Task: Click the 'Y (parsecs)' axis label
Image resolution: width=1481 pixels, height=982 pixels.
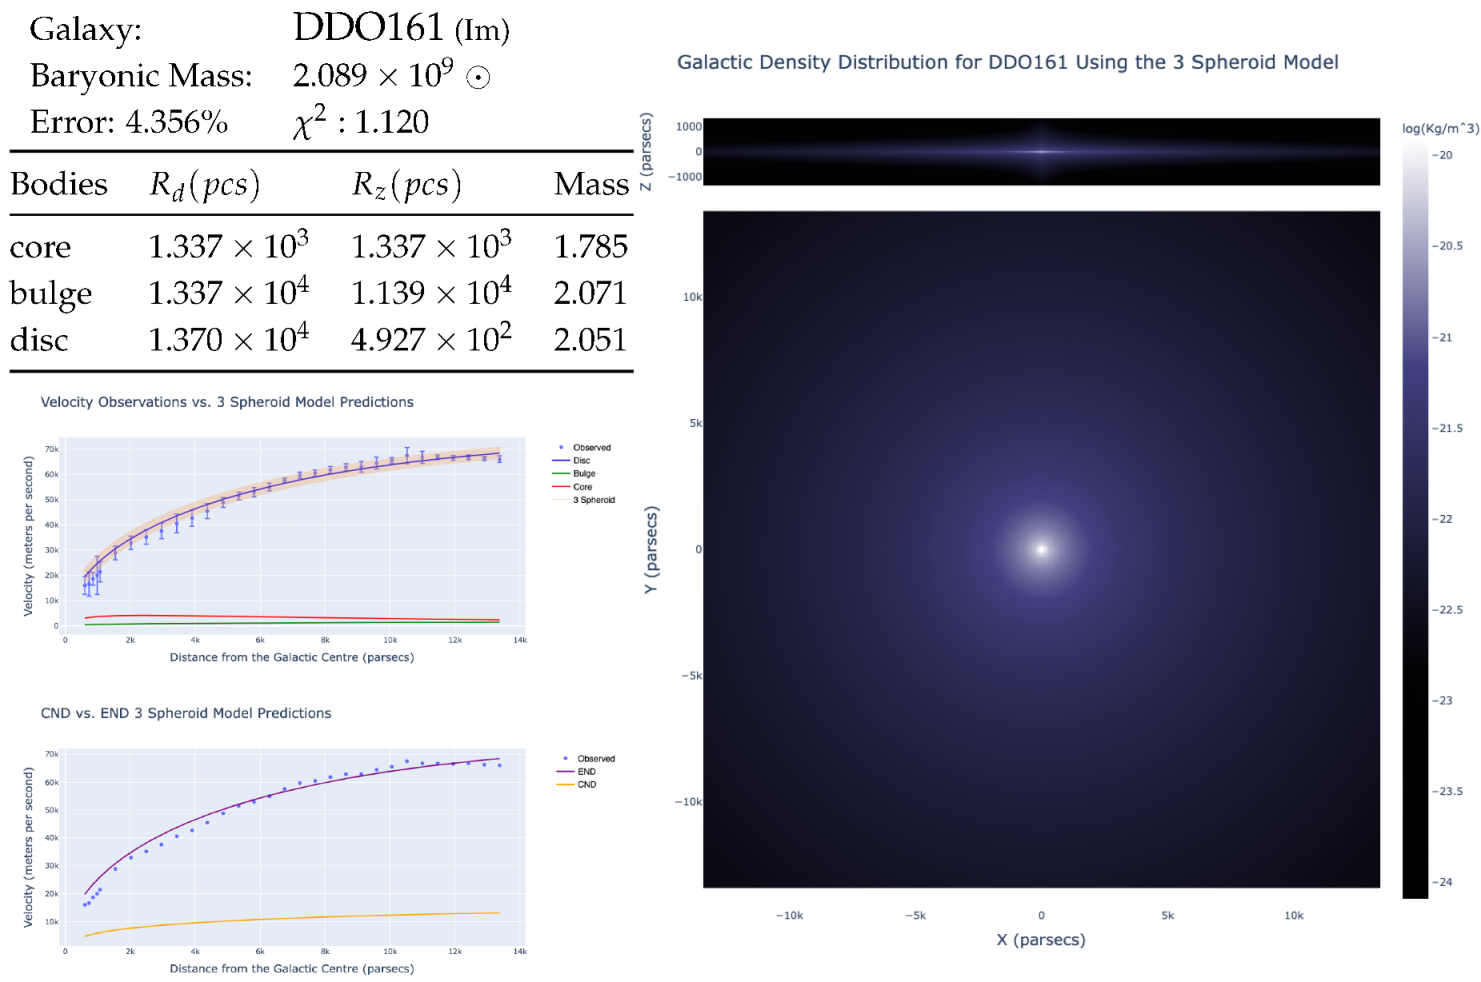Action: tap(651, 549)
